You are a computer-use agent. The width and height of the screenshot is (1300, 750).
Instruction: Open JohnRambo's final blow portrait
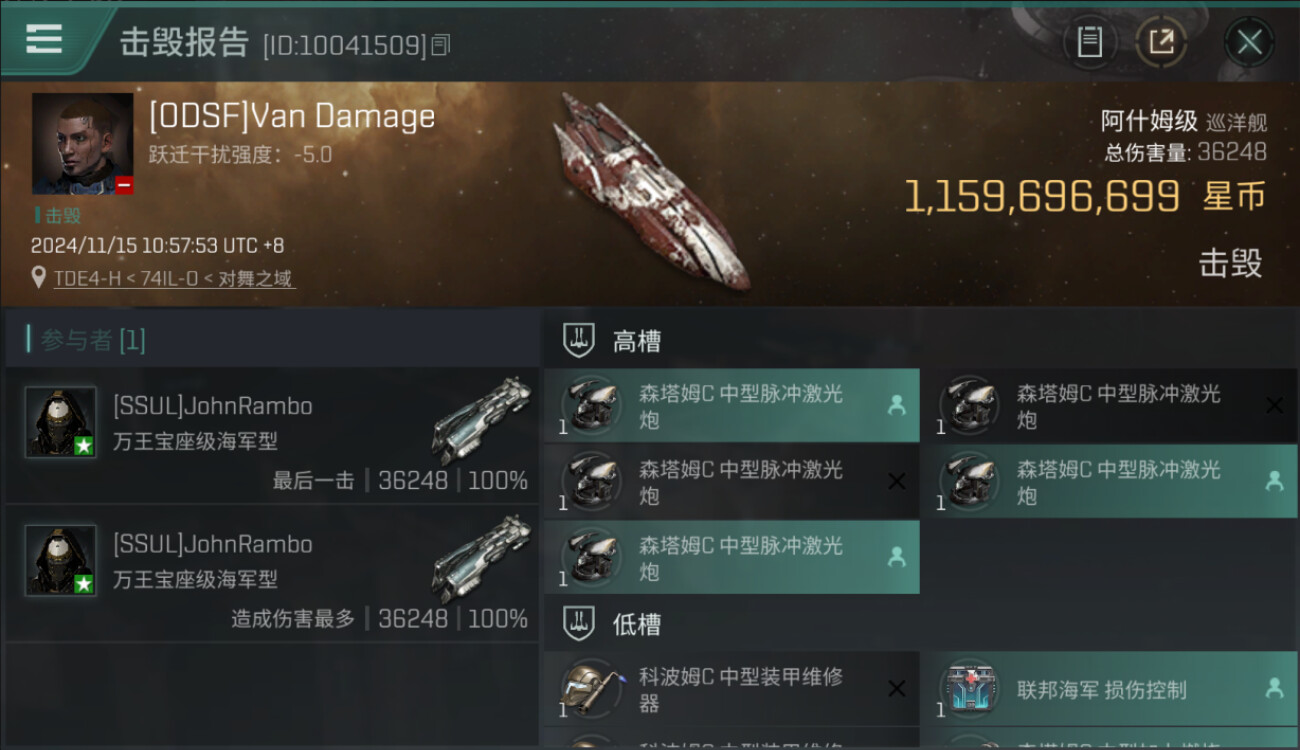pyautogui.click(x=61, y=422)
